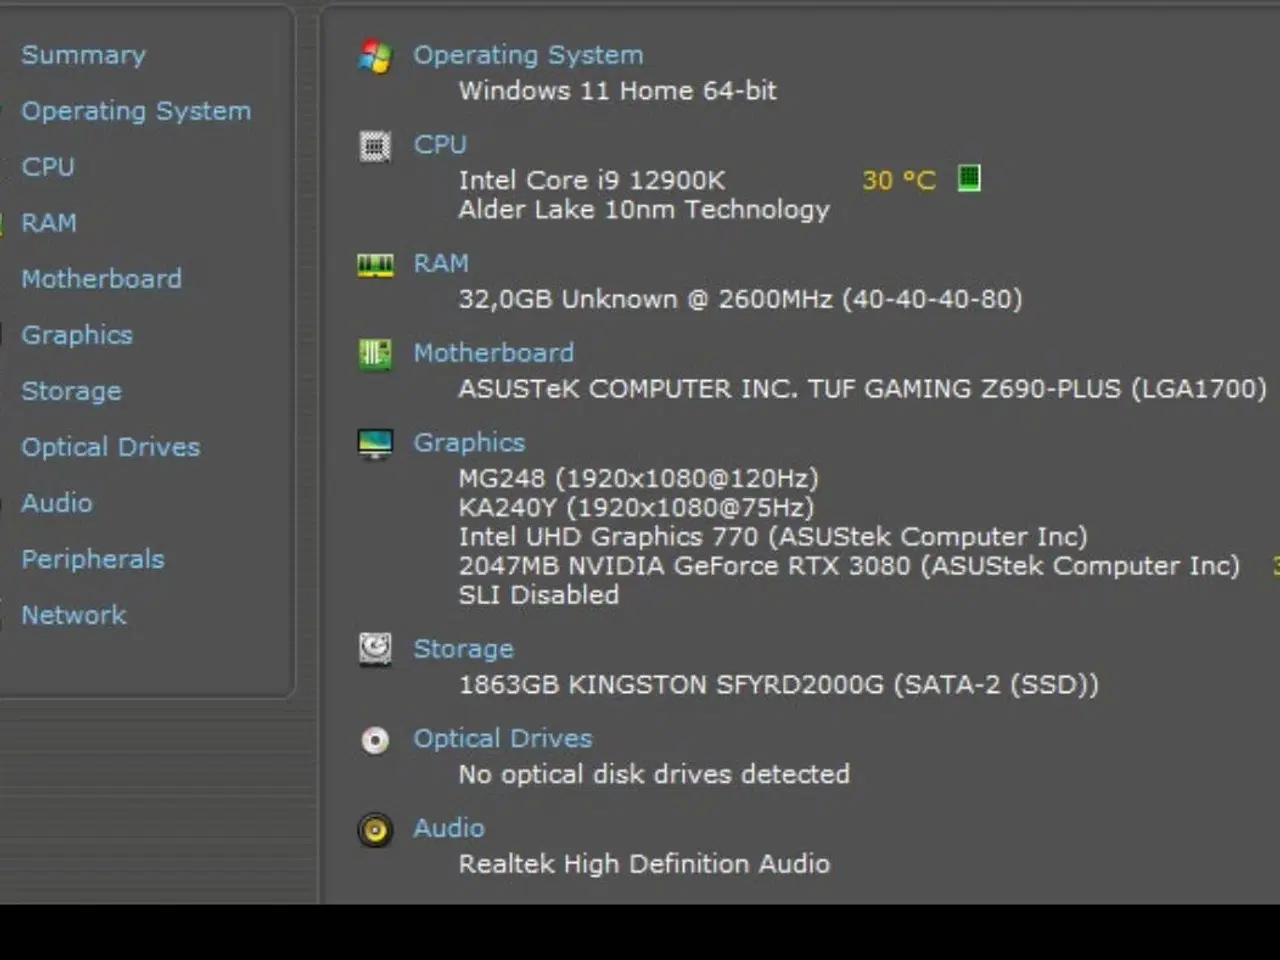Open the CPU section heading link
This screenshot has height=960, width=1280.
click(x=439, y=145)
